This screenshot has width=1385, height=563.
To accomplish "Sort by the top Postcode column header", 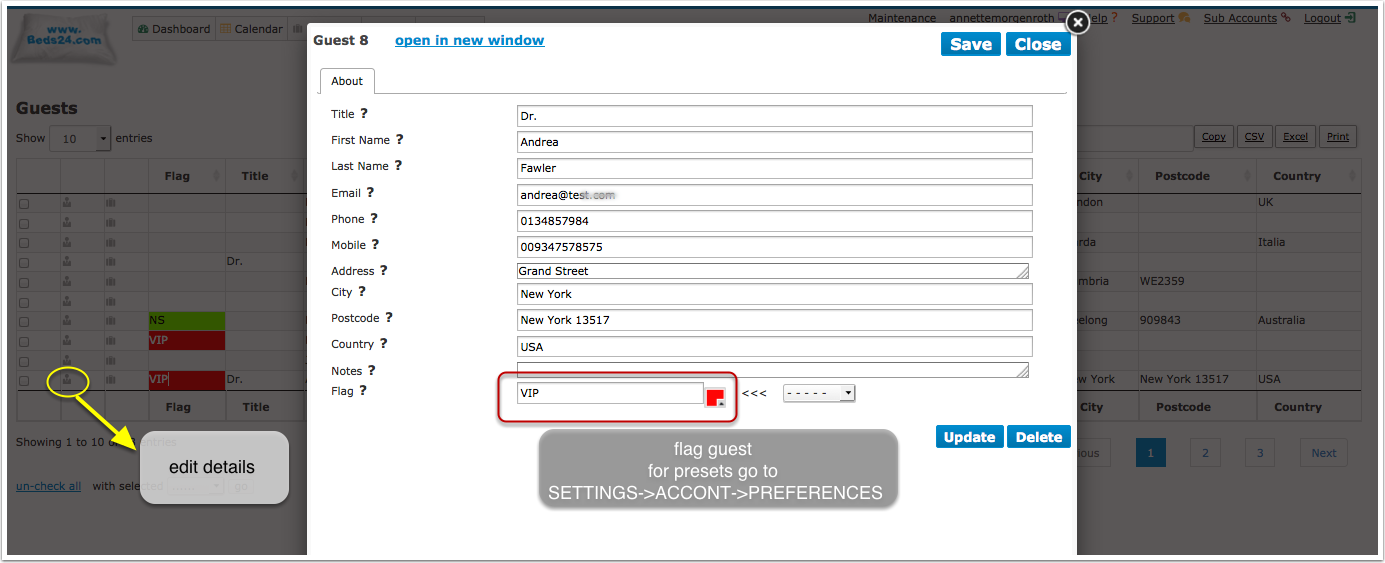I will tap(1197, 176).
